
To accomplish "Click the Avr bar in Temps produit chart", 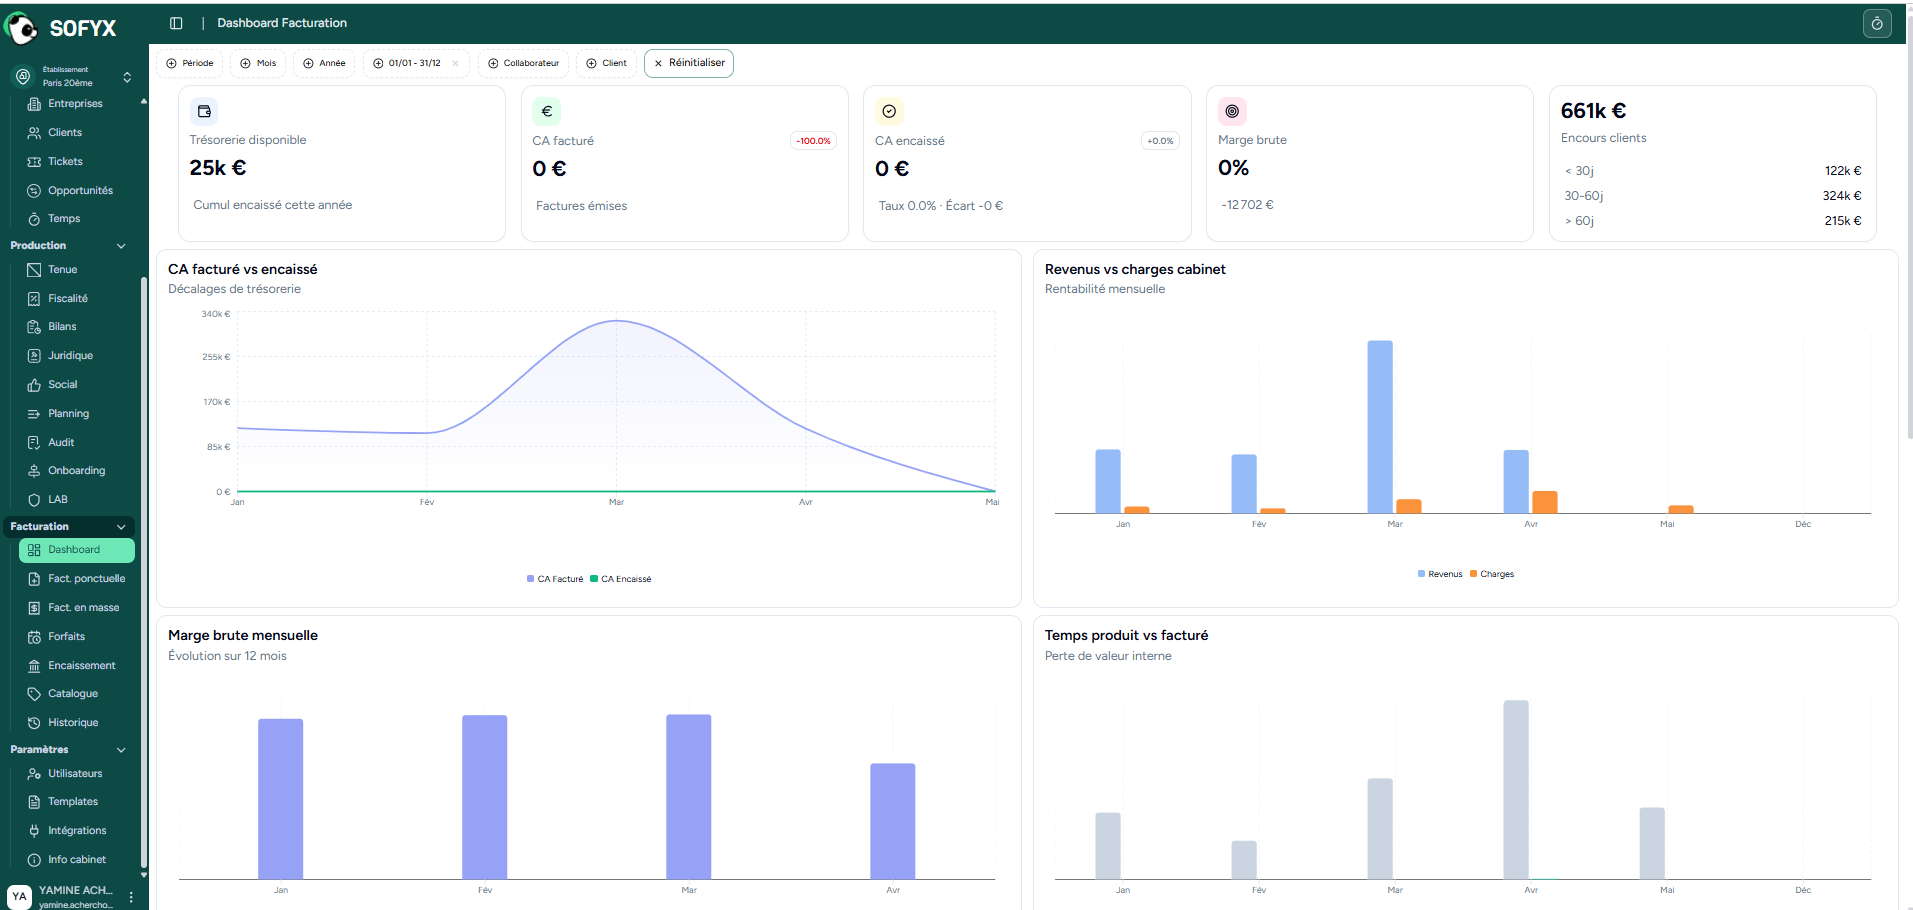I will click(x=1516, y=790).
